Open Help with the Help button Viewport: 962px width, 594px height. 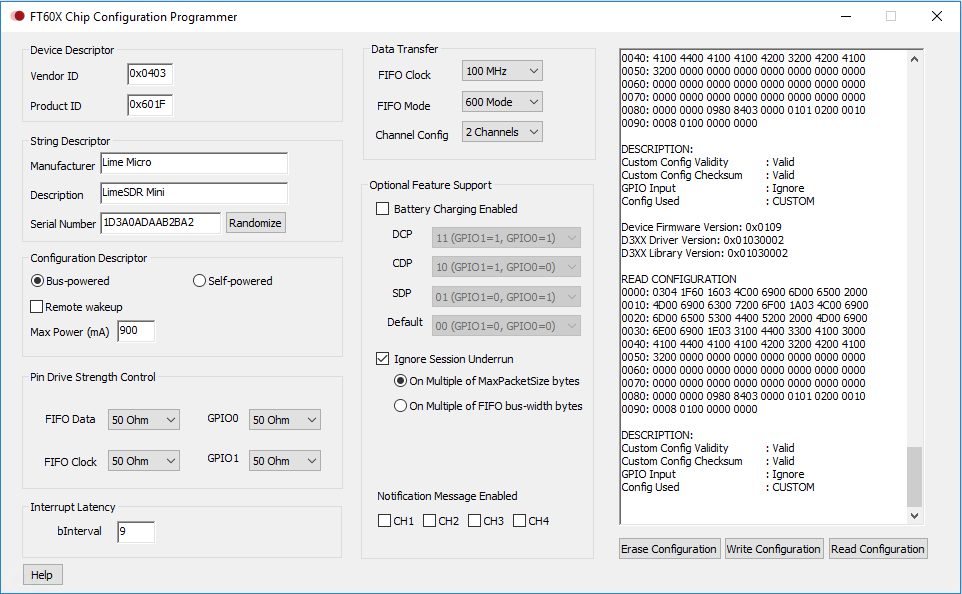tap(42, 575)
